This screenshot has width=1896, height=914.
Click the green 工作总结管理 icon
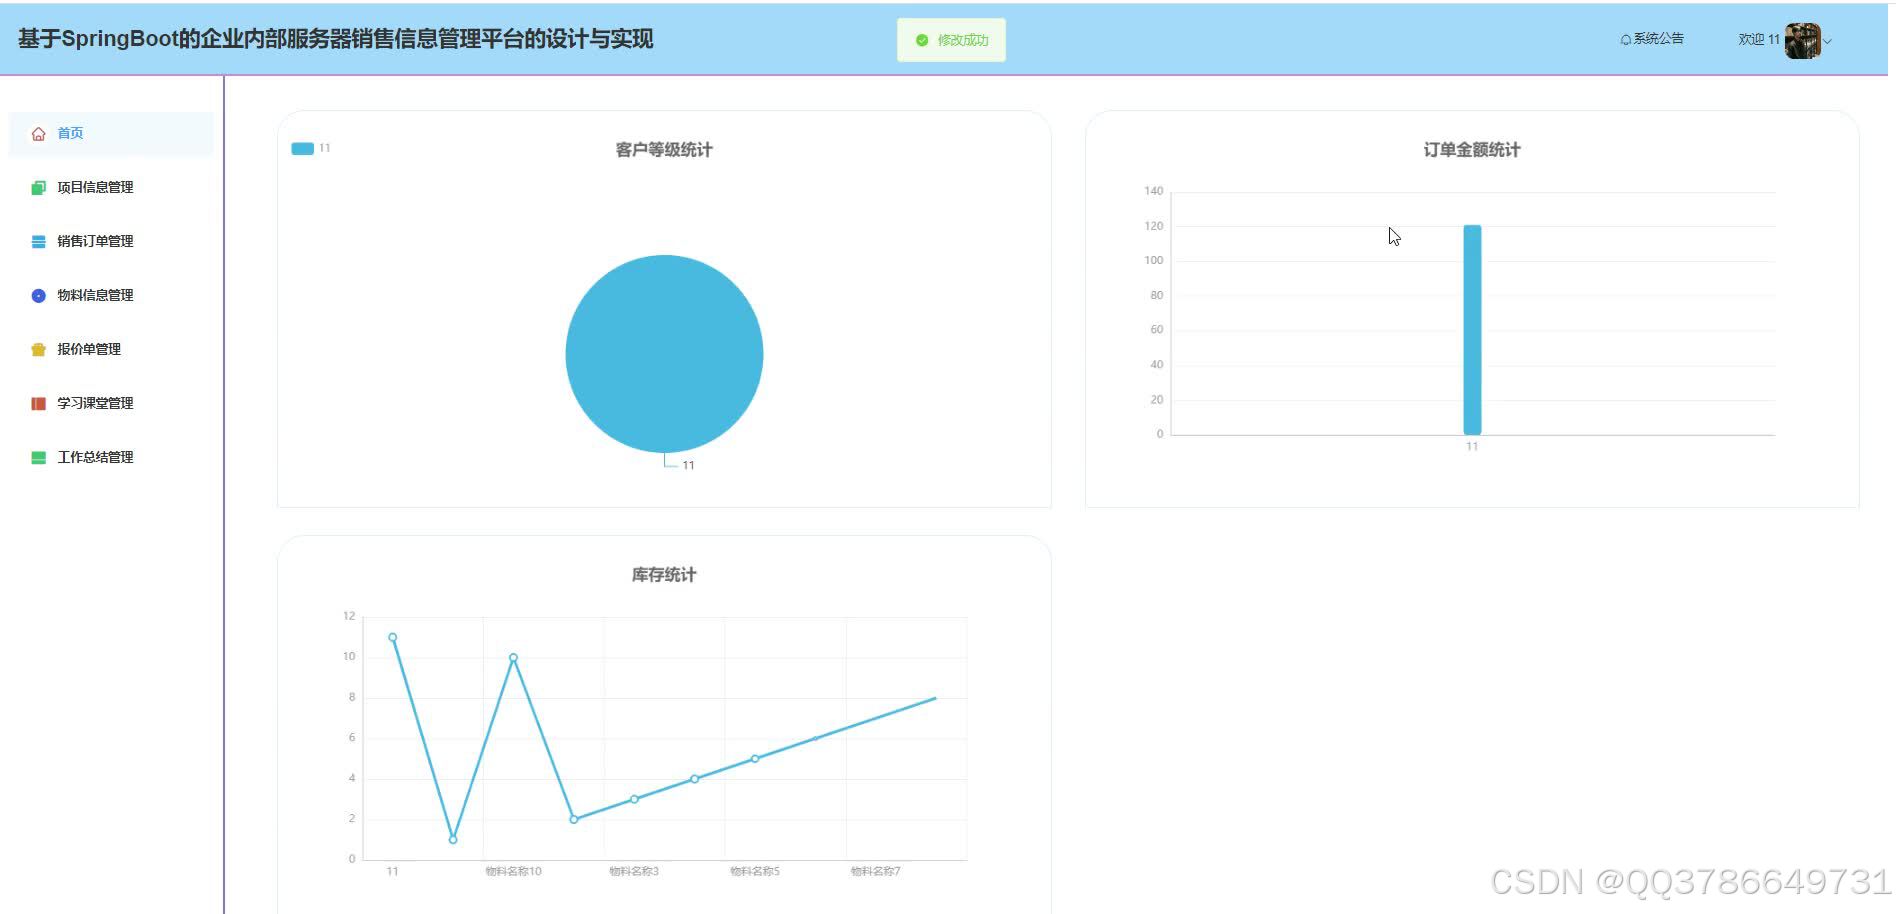[x=38, y=458]
